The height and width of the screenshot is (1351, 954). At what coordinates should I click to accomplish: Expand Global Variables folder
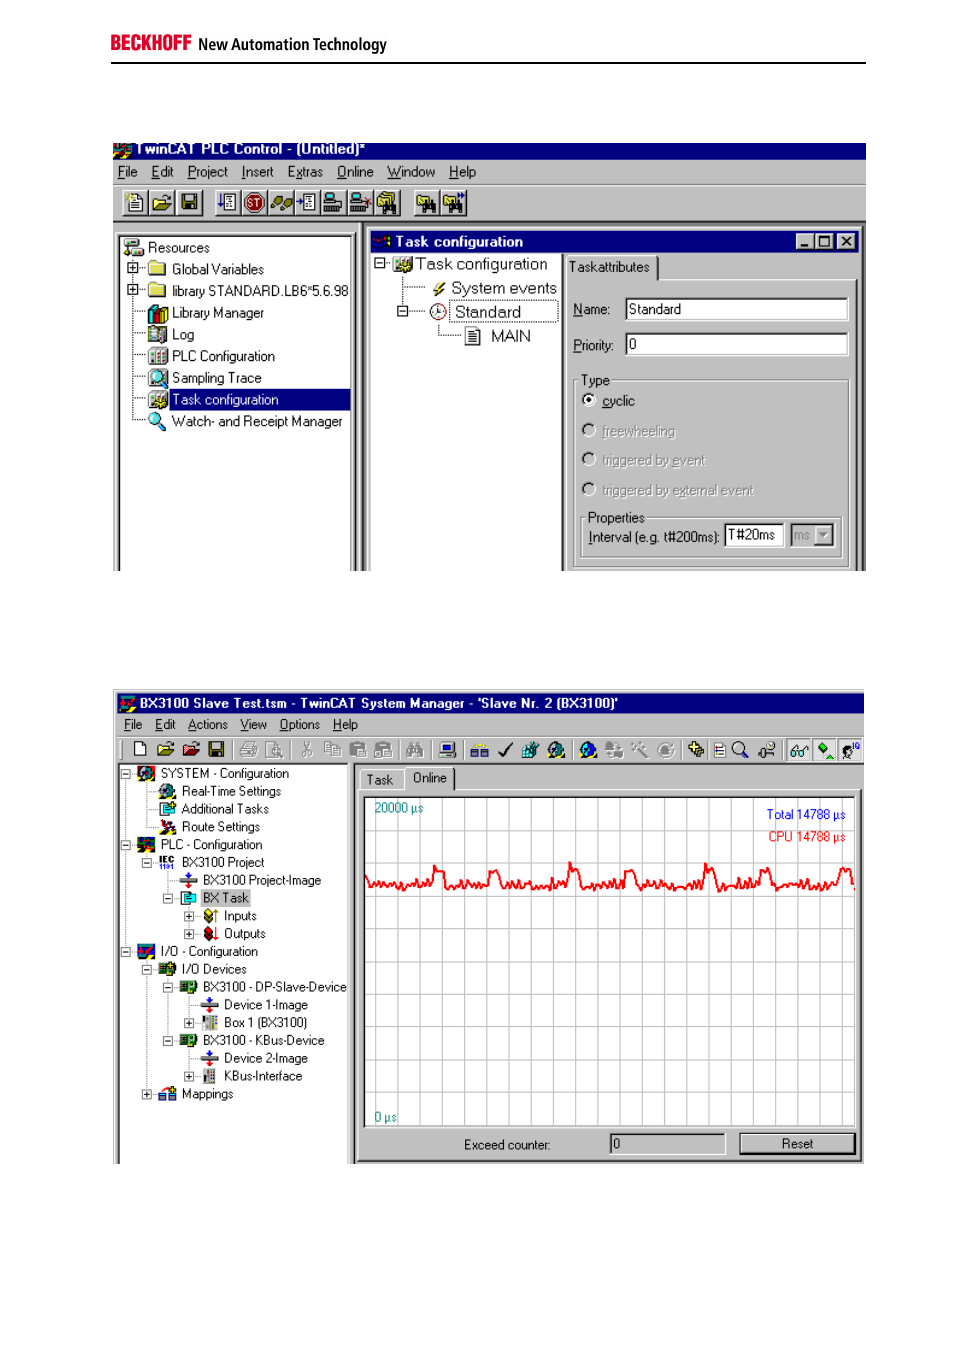132,268
